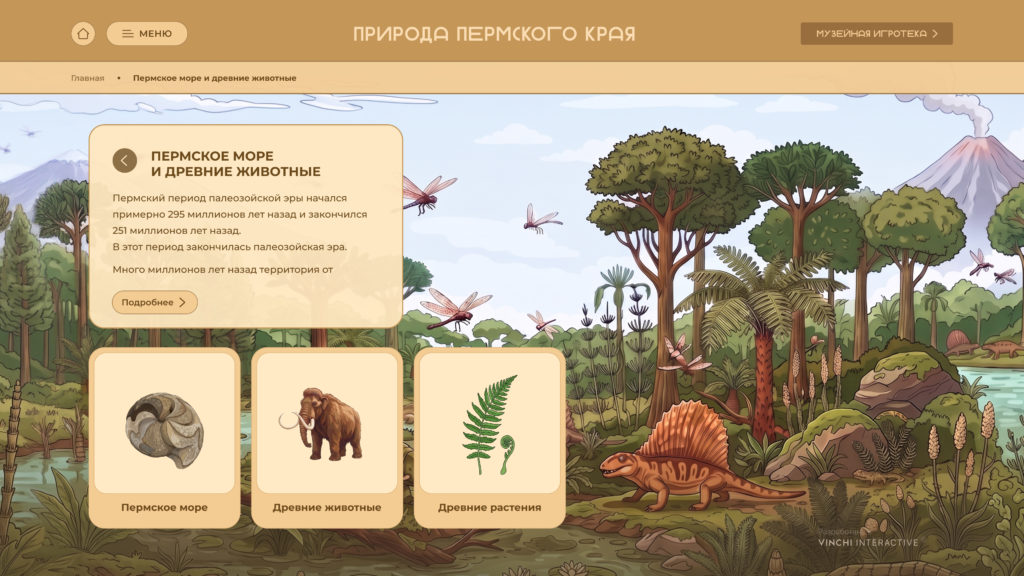Open МУЗЕЙНАЯ ИГРОТЕКА section
The height and width of the screenshot is (576, 1024).
point(876,33)
